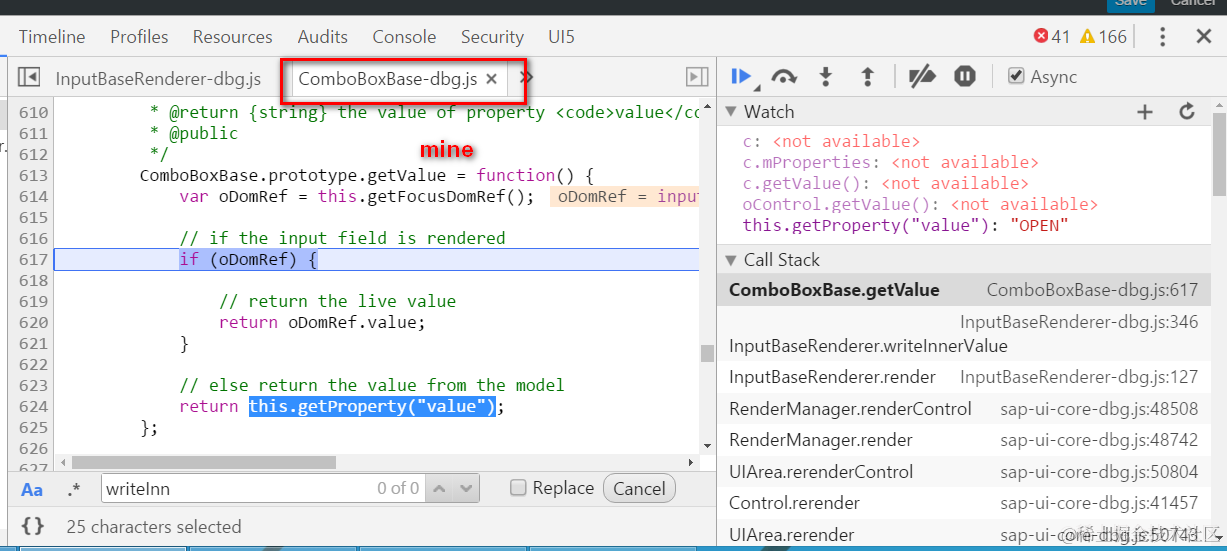Screen dimensions: 1227x551
Task: Refresh watch expressions
Action: tap(1187, 112)
